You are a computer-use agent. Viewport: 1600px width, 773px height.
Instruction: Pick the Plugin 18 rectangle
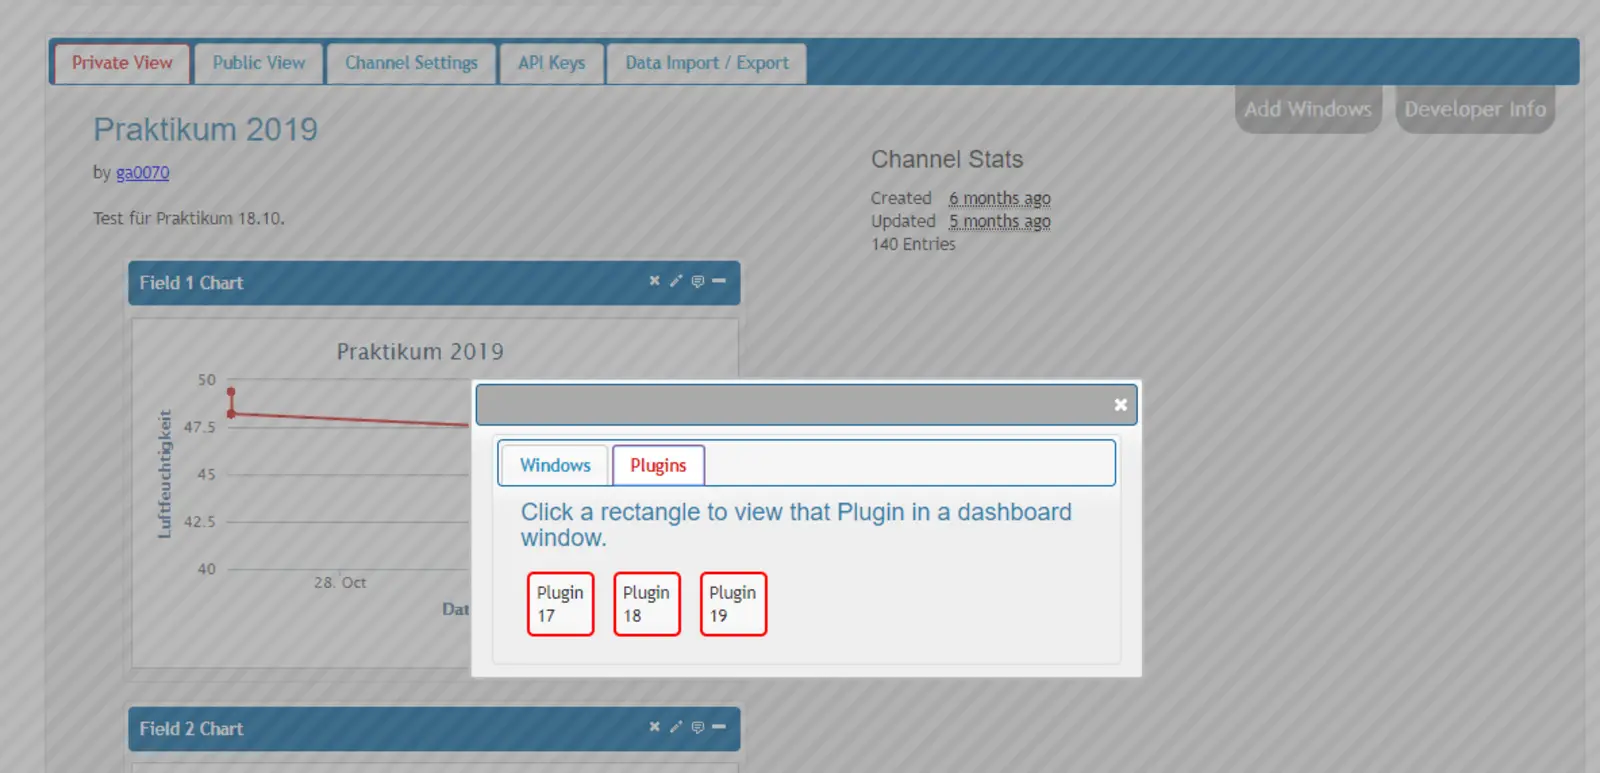tap(646, 604)
